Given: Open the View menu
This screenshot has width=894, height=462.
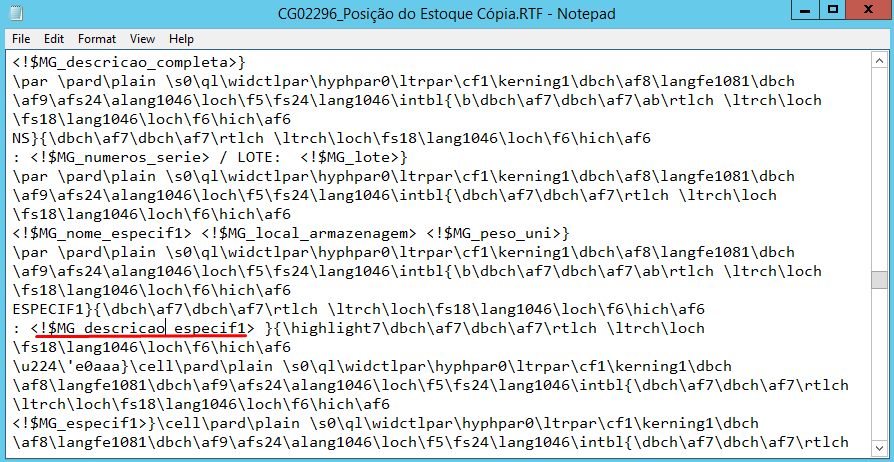Looking at the screenshot, I should click(x=142, y=39).
